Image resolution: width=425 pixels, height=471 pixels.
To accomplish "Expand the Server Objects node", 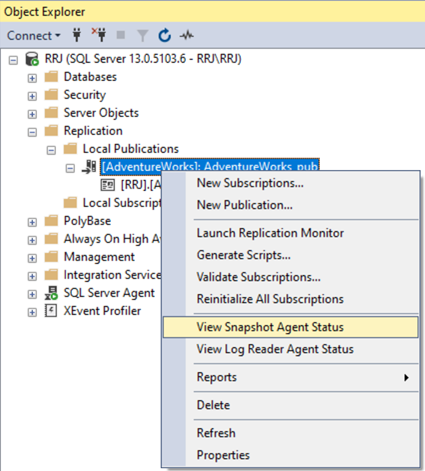I will coord(32,114).
